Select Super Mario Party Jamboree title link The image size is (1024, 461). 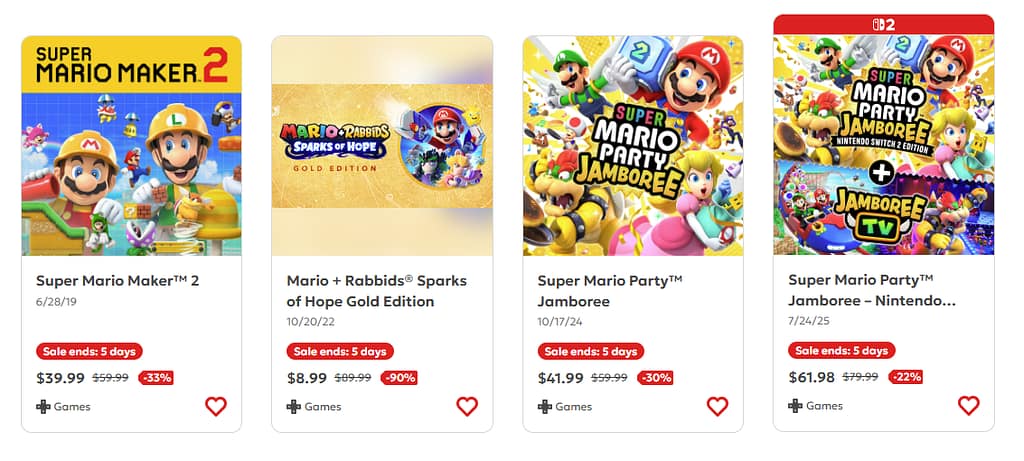point(609,291)
